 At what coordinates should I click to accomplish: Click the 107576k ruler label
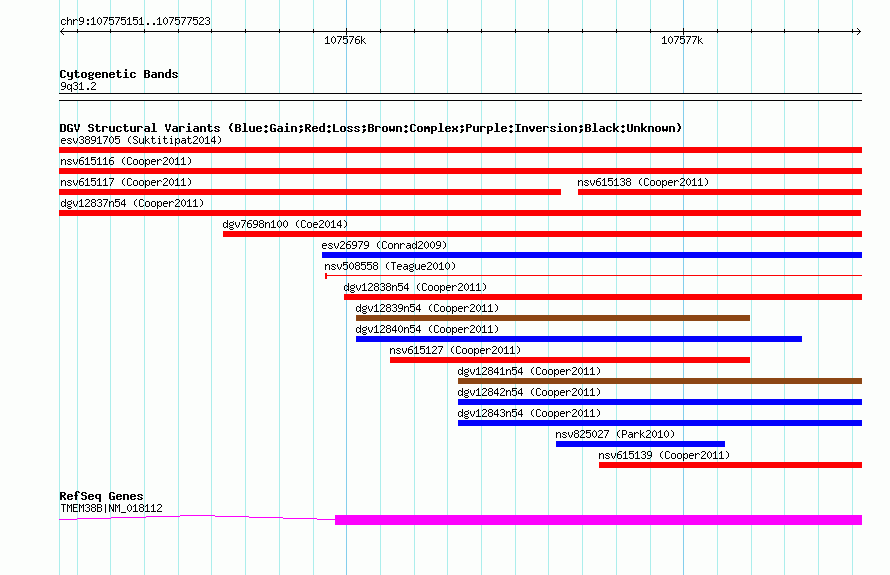coord(345,40)
